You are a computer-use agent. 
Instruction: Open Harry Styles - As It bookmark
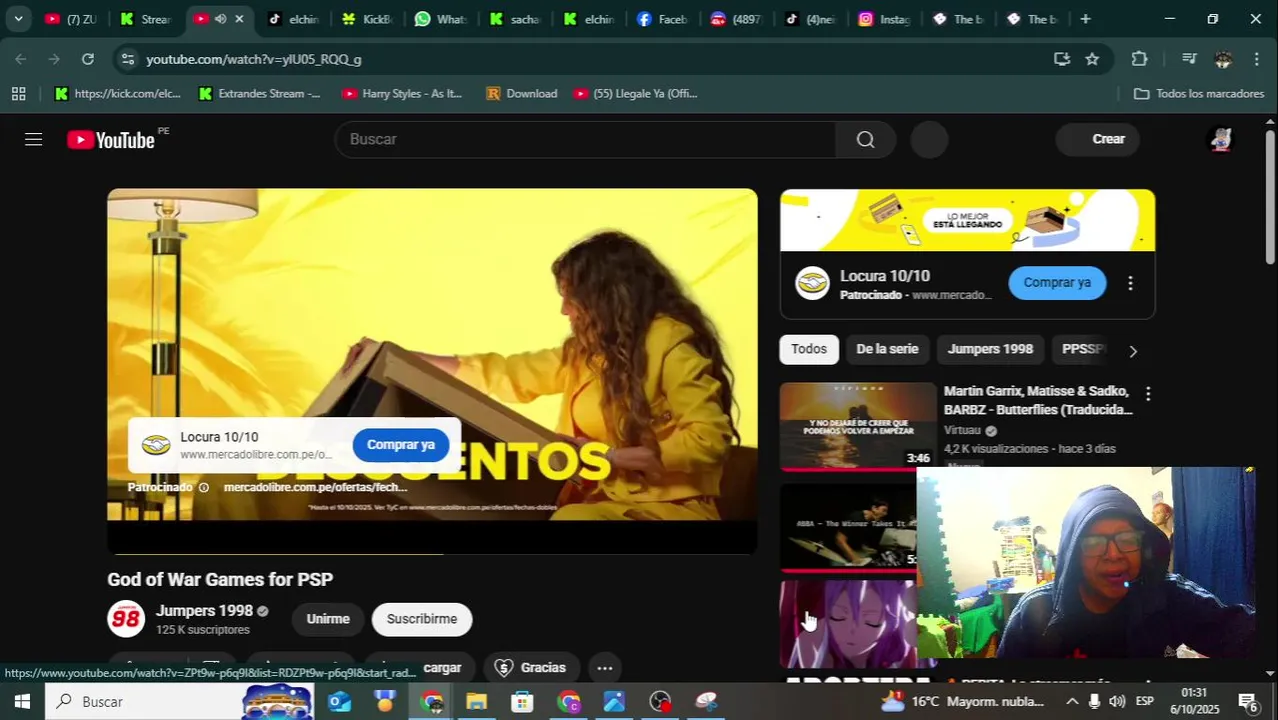[x=402, y=93]
